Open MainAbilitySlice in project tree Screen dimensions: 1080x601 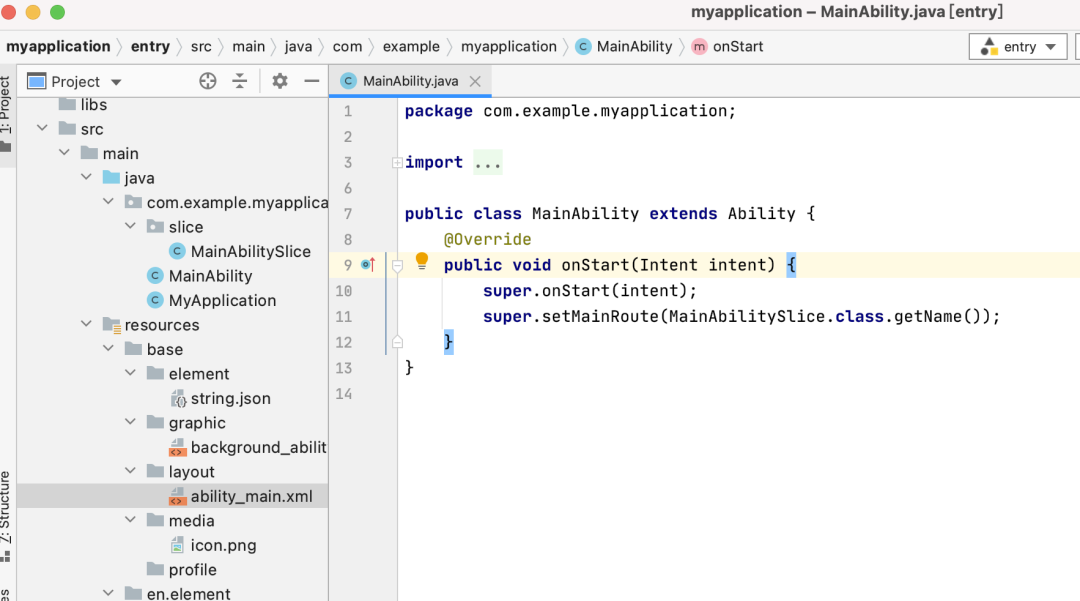coord(250,252)
